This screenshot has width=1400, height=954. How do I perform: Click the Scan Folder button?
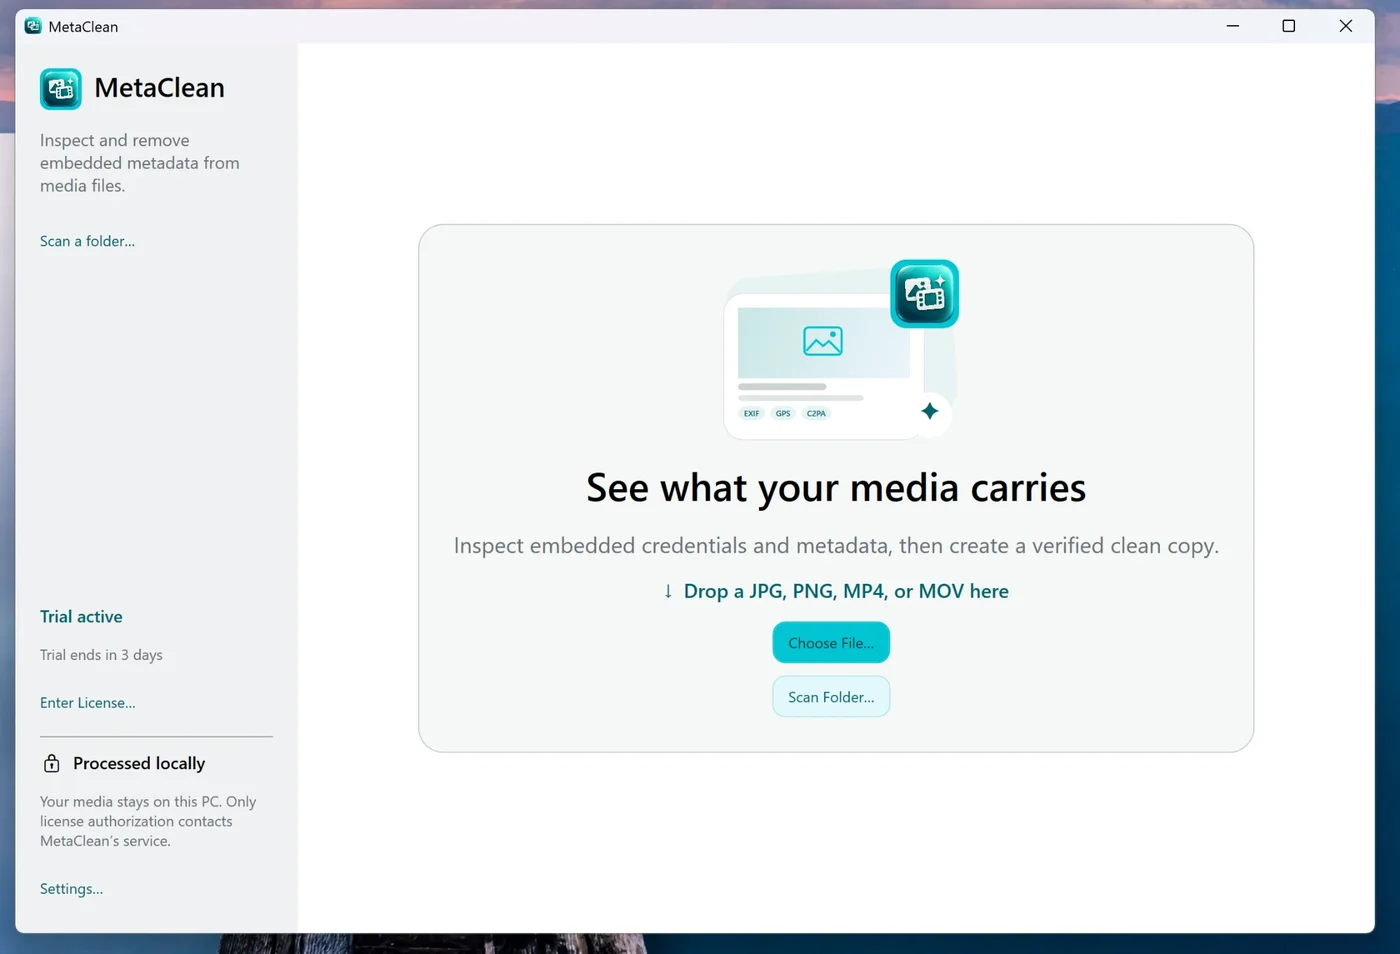(x=831, y=697)
